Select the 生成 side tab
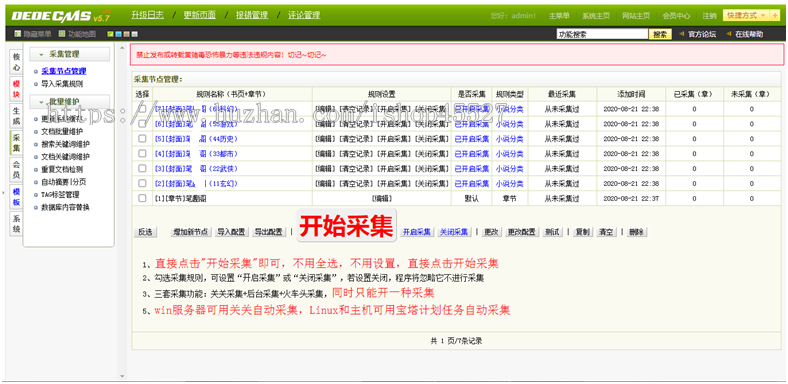The image size is (788, 384). pyautogui.click(x=16, y=116)
